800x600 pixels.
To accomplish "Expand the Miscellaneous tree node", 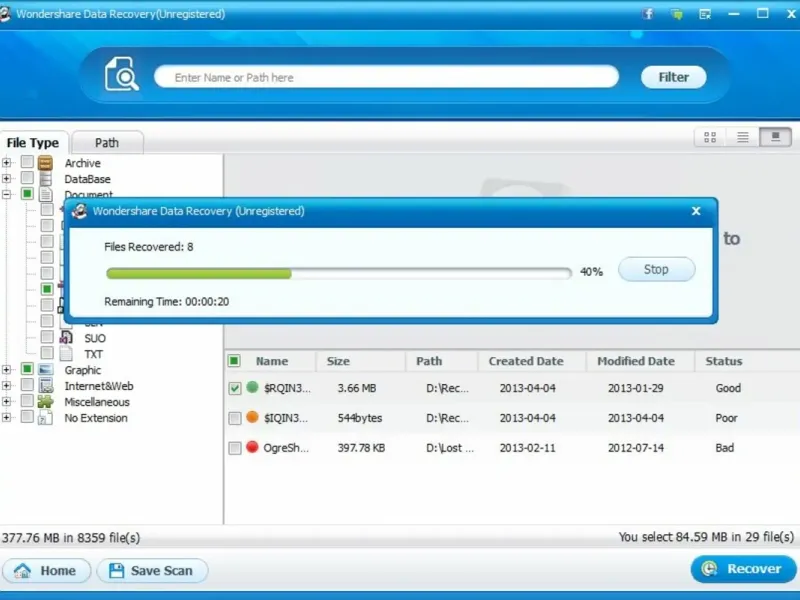I will point(6,401).
